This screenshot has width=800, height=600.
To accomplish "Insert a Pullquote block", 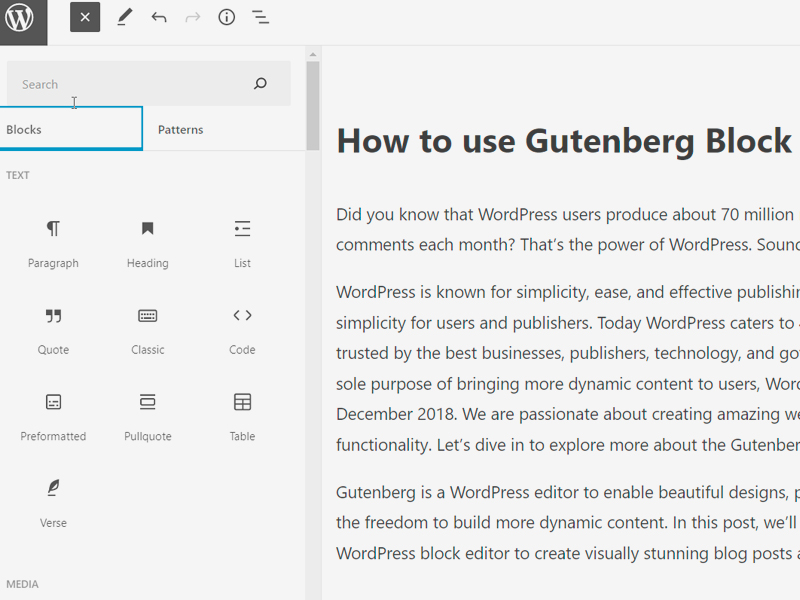I will [148, 416].
